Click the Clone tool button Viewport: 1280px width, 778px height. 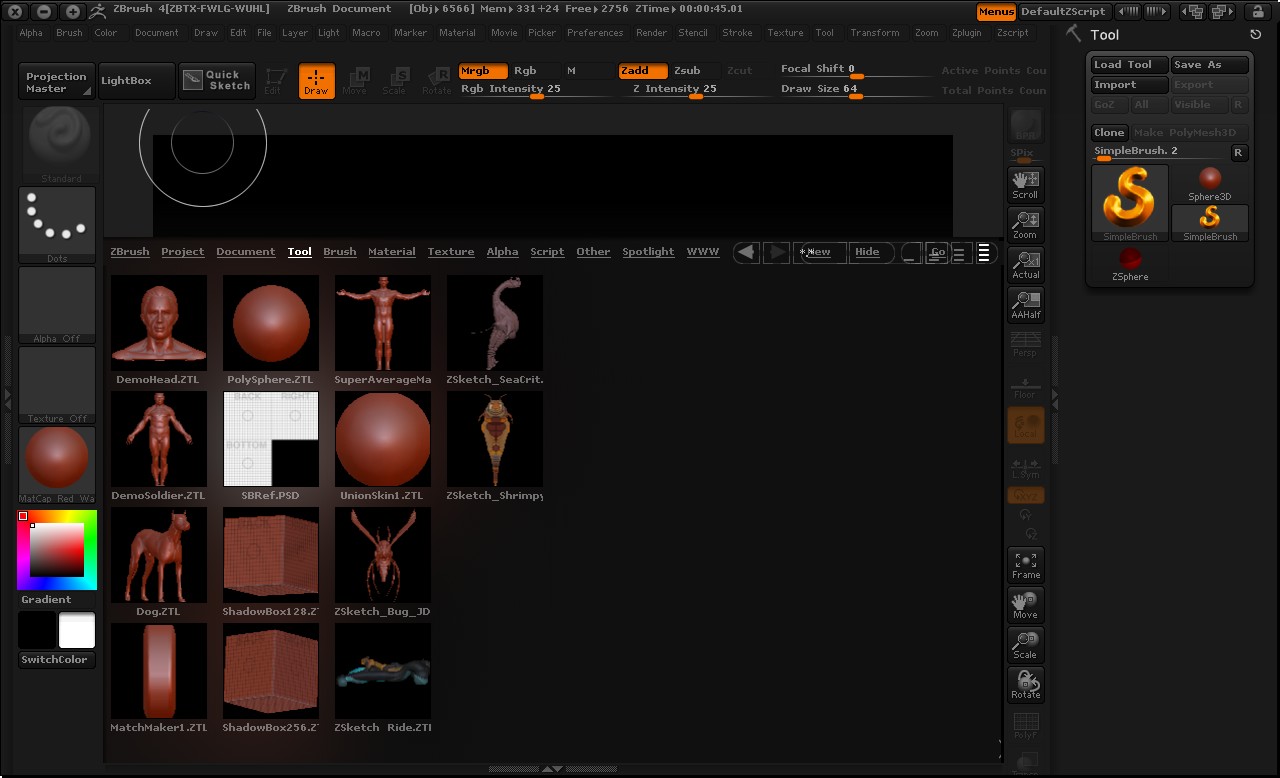[1109, 133]
